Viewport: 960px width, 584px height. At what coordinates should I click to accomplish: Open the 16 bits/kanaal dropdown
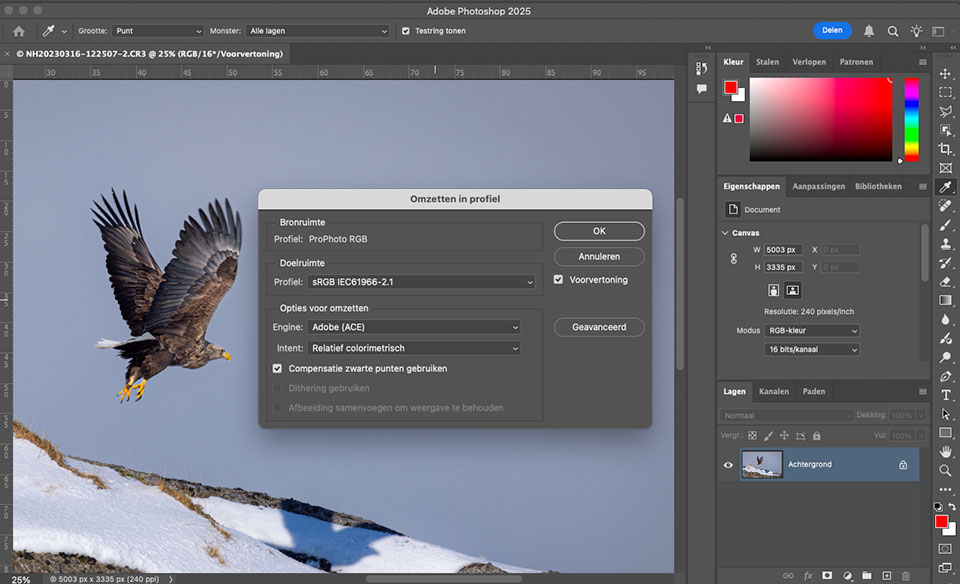(x=812, y=350)
